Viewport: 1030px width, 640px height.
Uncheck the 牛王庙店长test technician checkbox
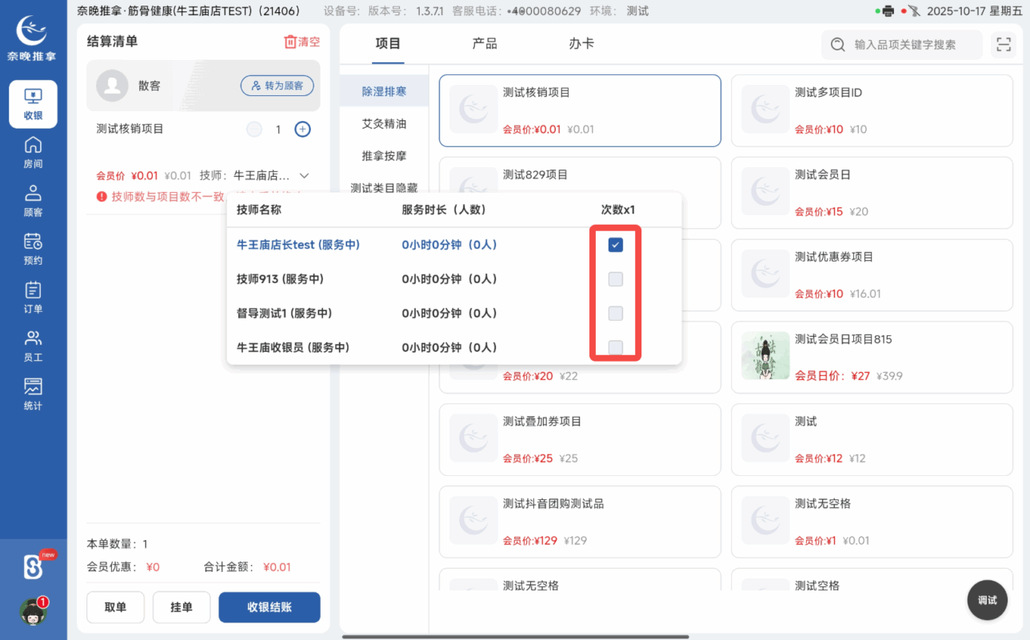click(615, 244)
